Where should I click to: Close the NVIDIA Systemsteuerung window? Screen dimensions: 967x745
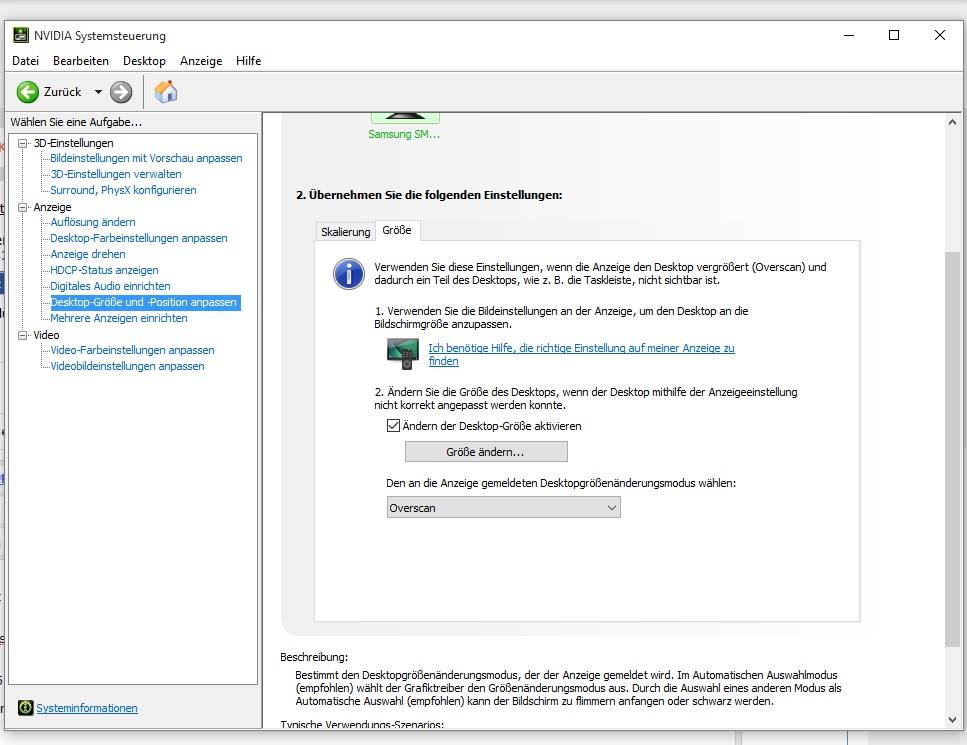[x=939, y=35]
